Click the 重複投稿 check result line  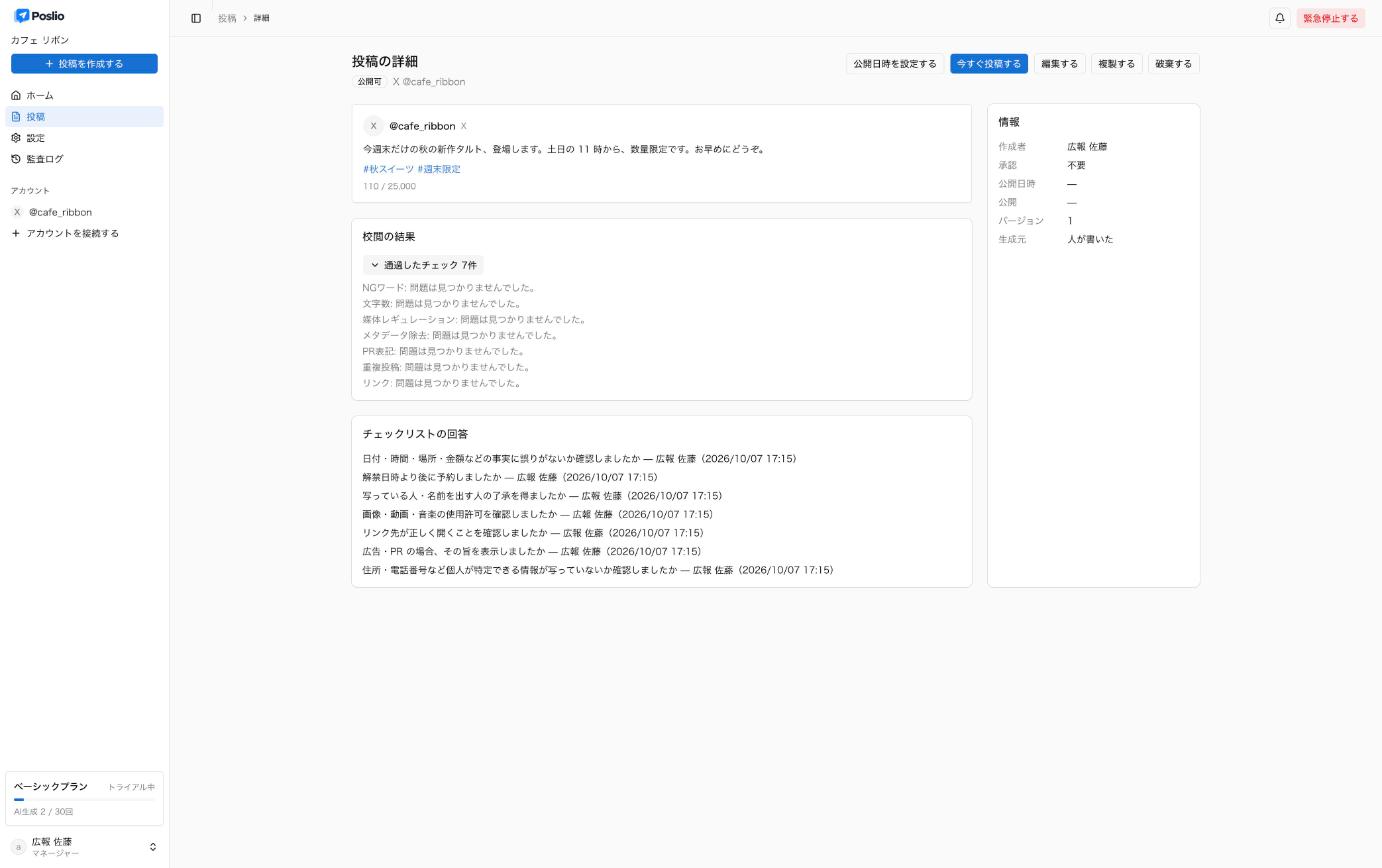(446, 367)
